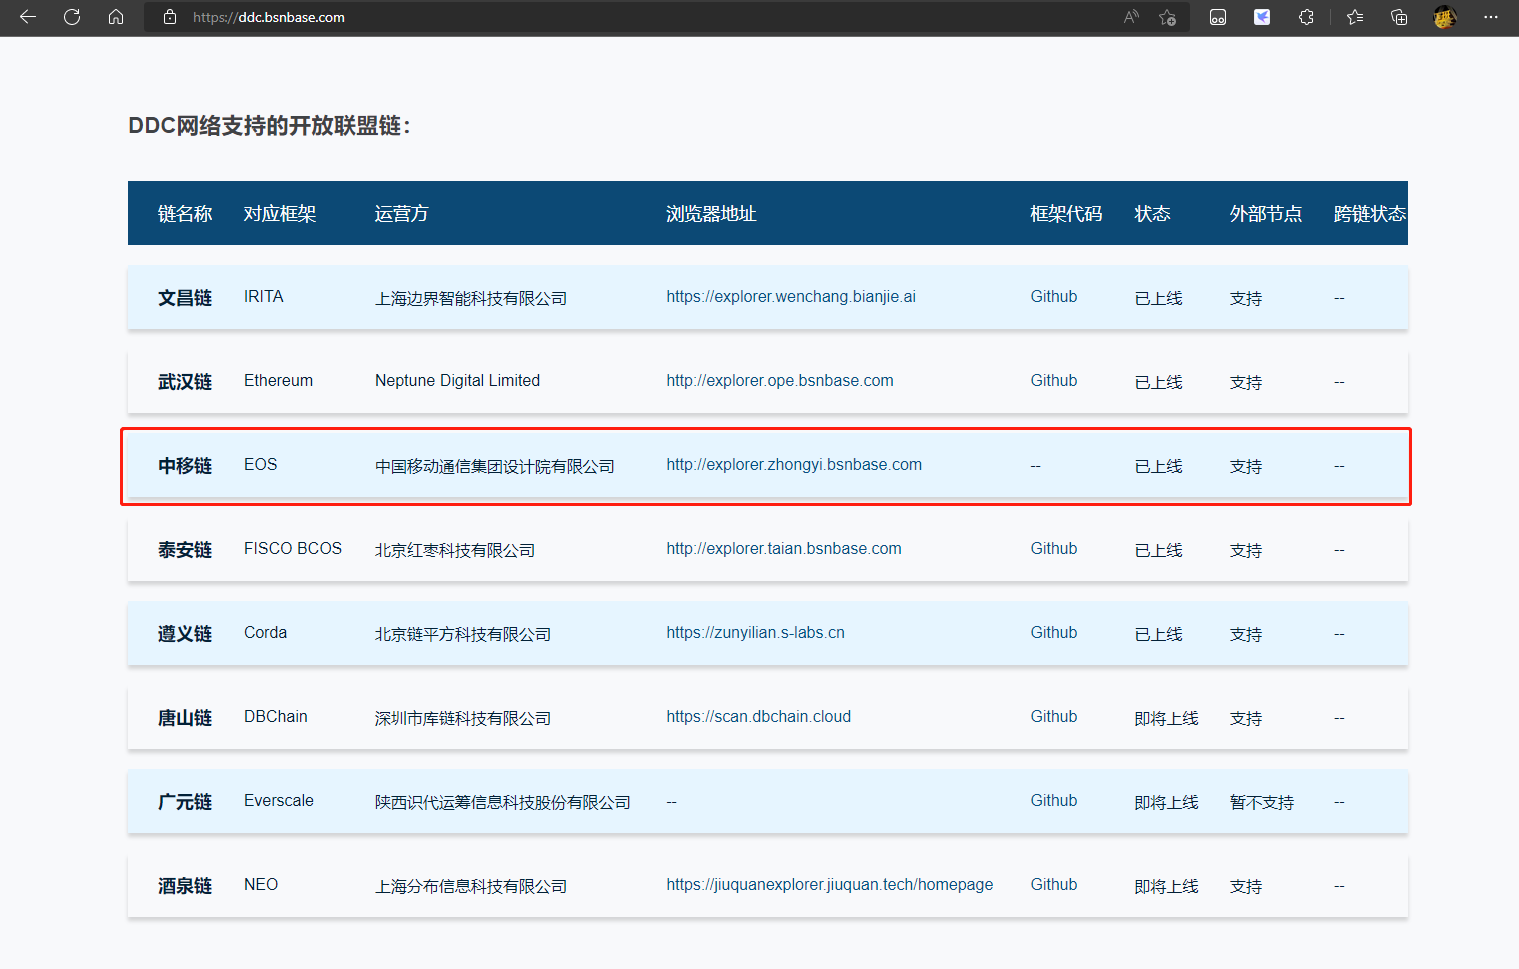Click the 浏览器地址 column header

point(711,214)
